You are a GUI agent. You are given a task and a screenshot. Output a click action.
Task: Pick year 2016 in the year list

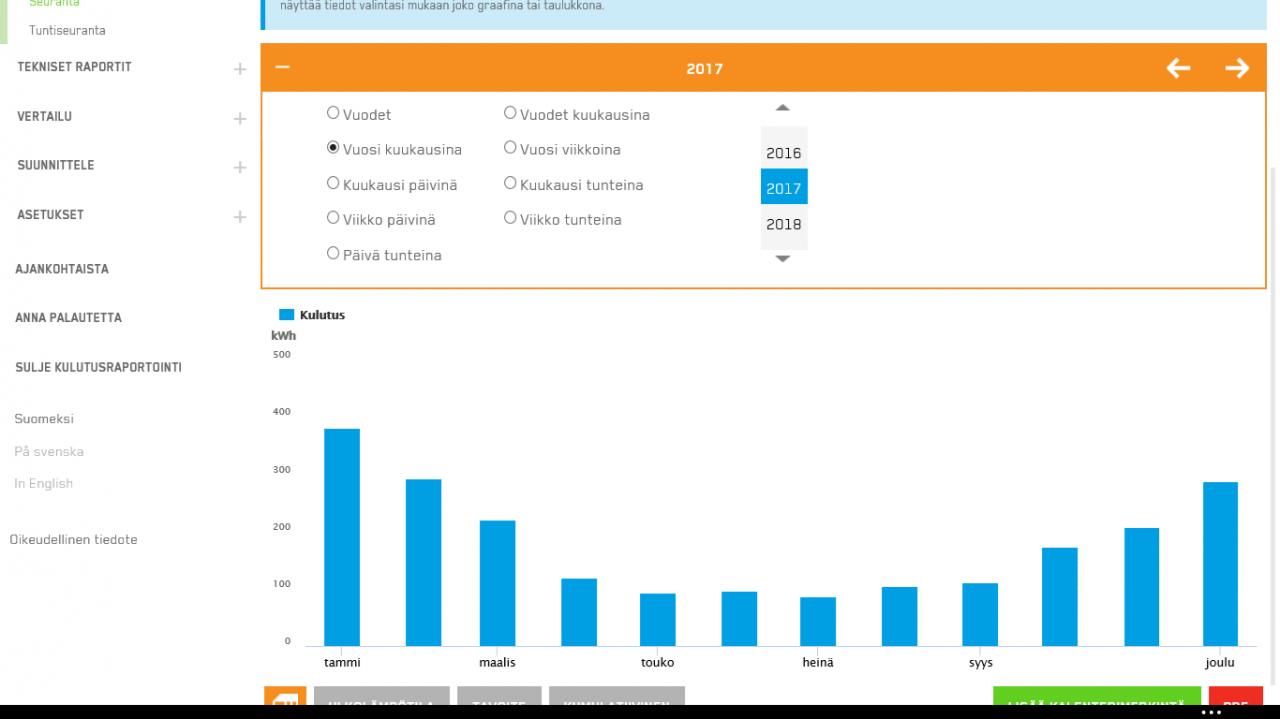[x=784, y=153]
